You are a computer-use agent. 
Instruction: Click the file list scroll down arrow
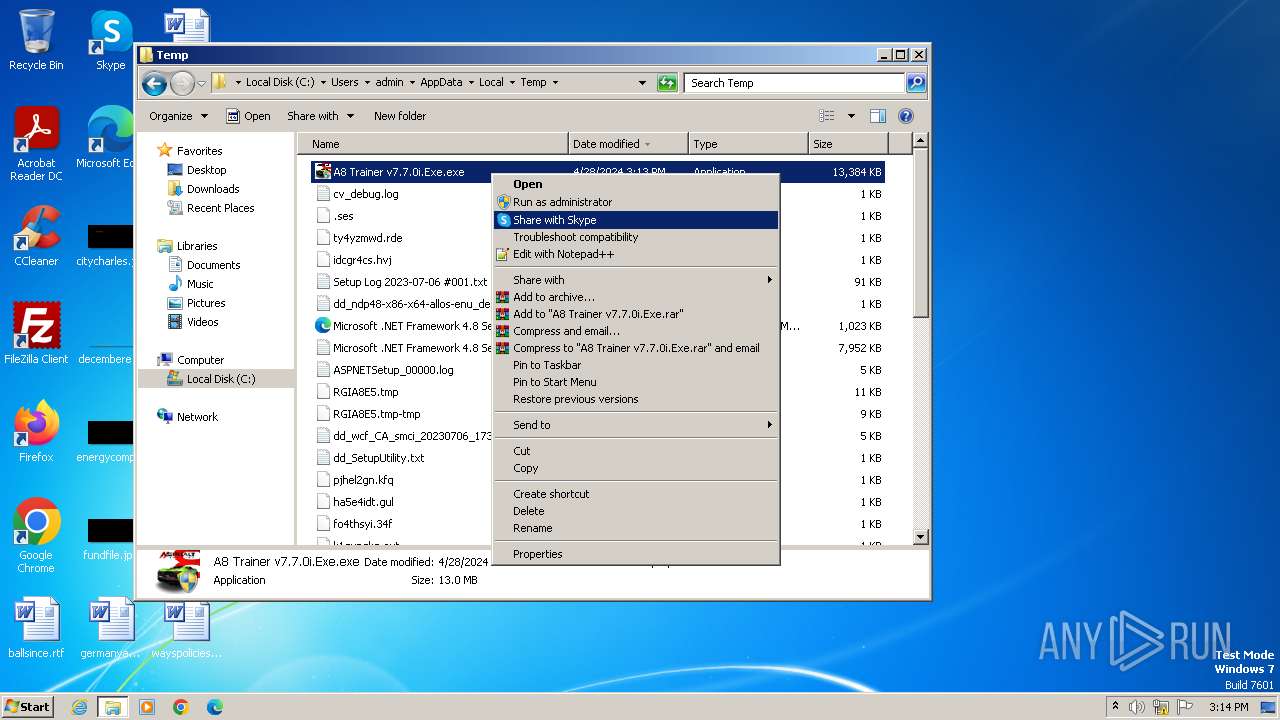(921, 537)
